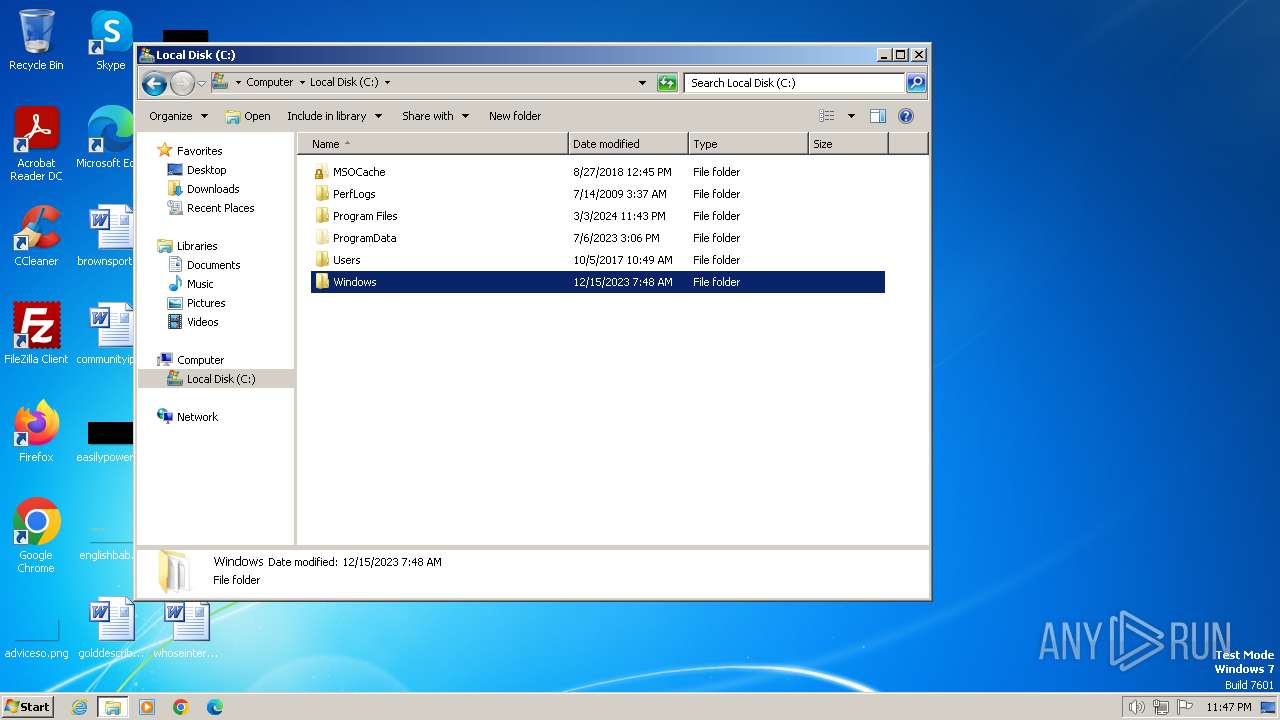The image size is (1280, 720).
Task: Click the forward navigation arrow
Action: (x=182, y=83)
